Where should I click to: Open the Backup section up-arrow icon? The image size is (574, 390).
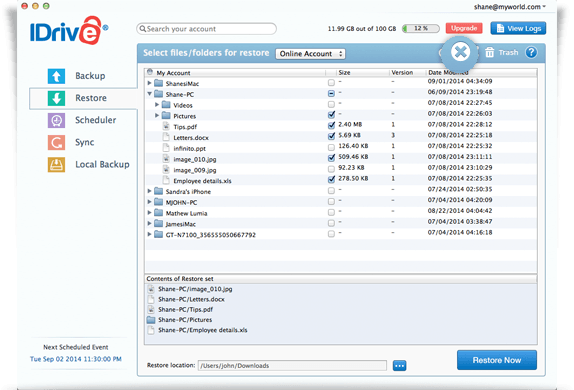click(x=56, y=76)
